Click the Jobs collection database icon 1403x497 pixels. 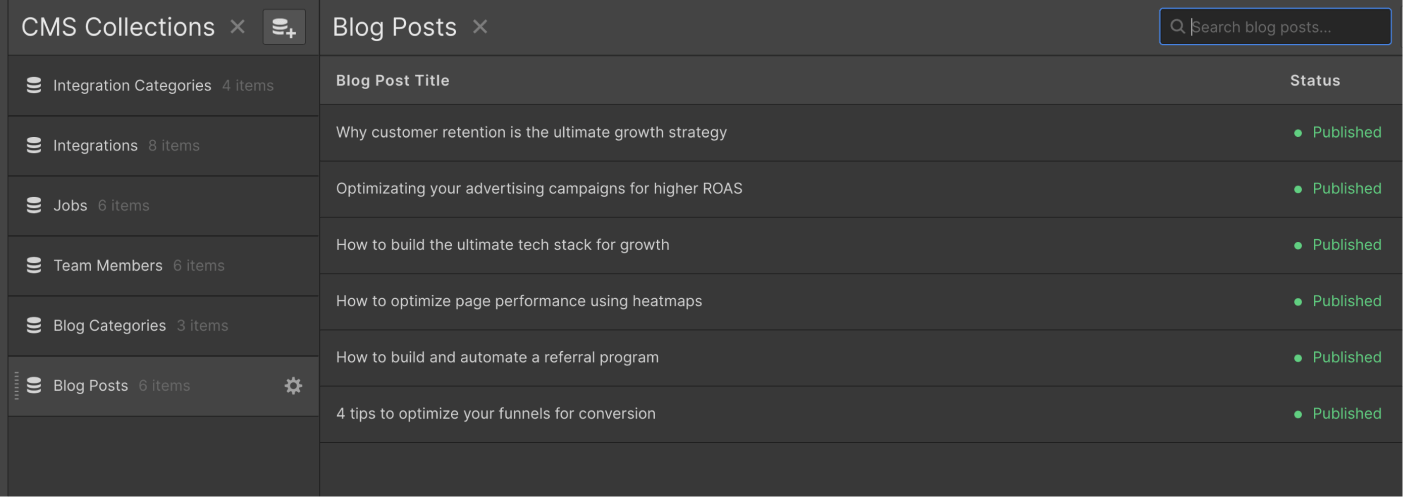(x=34, y=206)
